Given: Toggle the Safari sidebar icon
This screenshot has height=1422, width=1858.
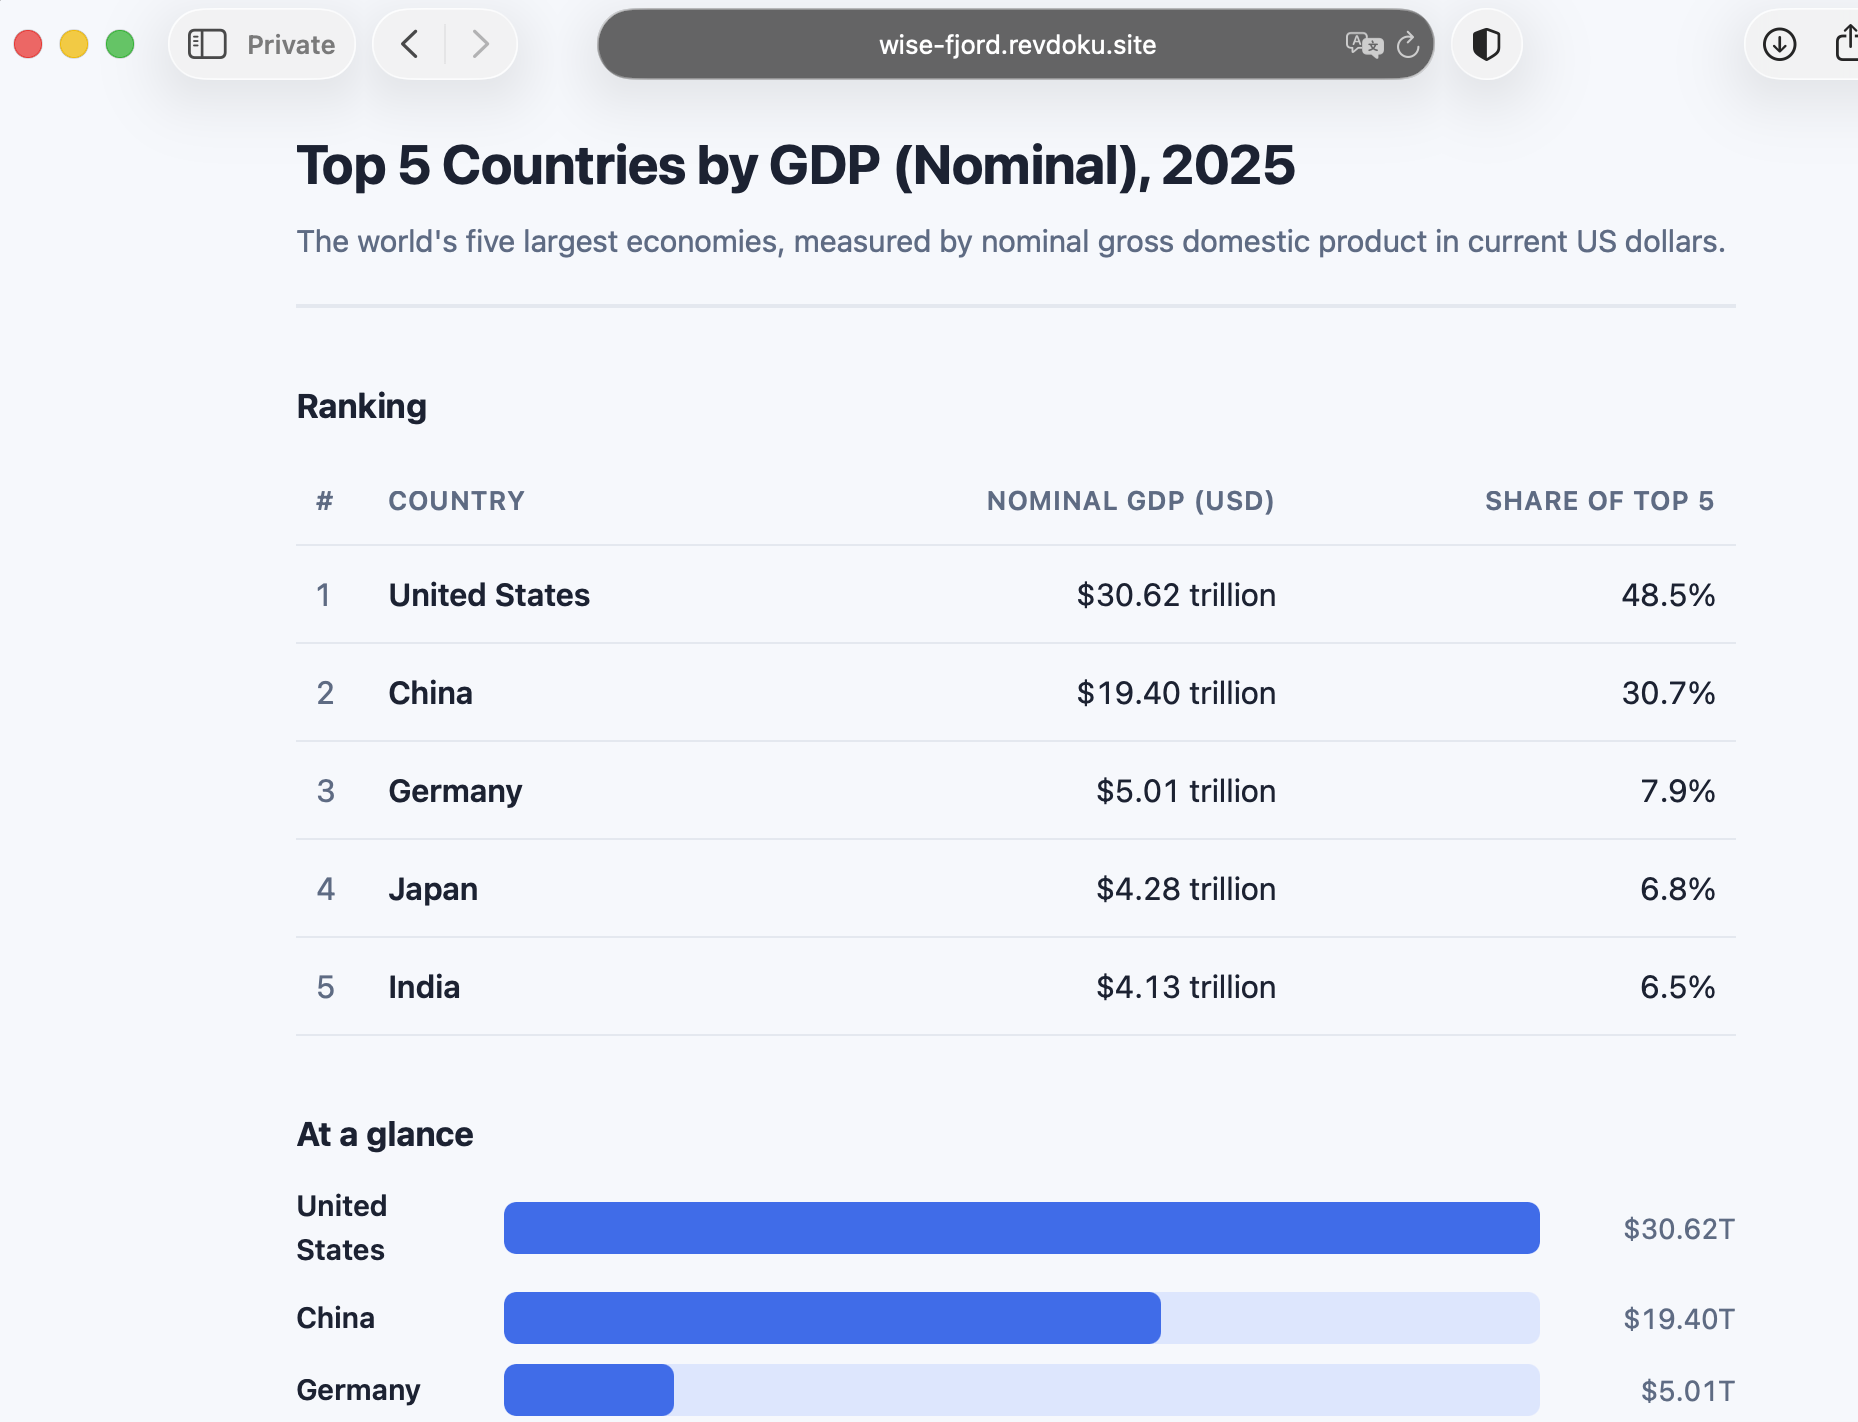Looking at the screenshot, I should (x=207, y=44).
